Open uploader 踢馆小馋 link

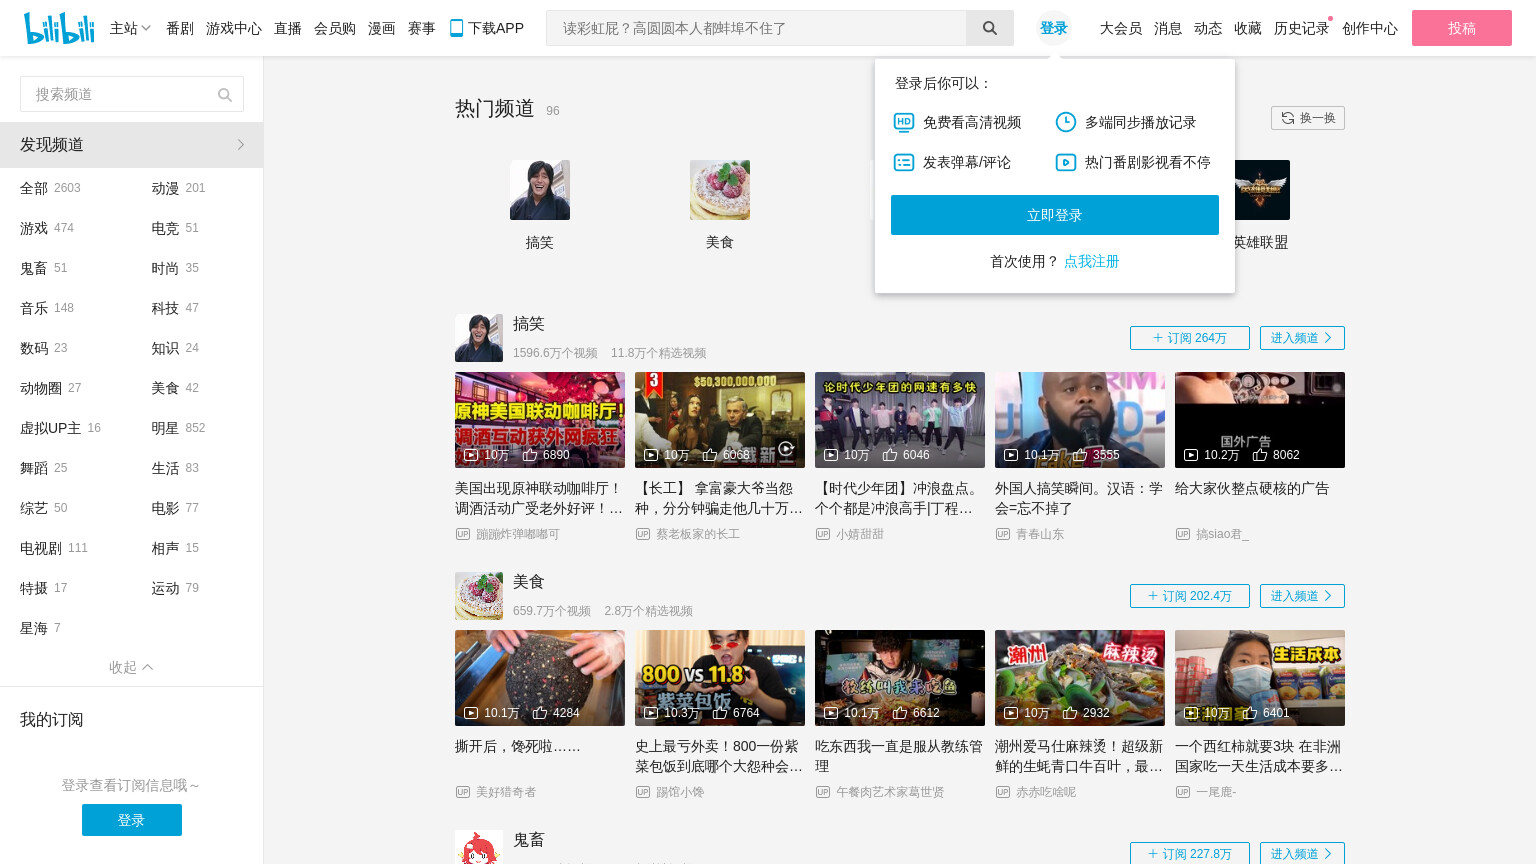coord(680,792)
